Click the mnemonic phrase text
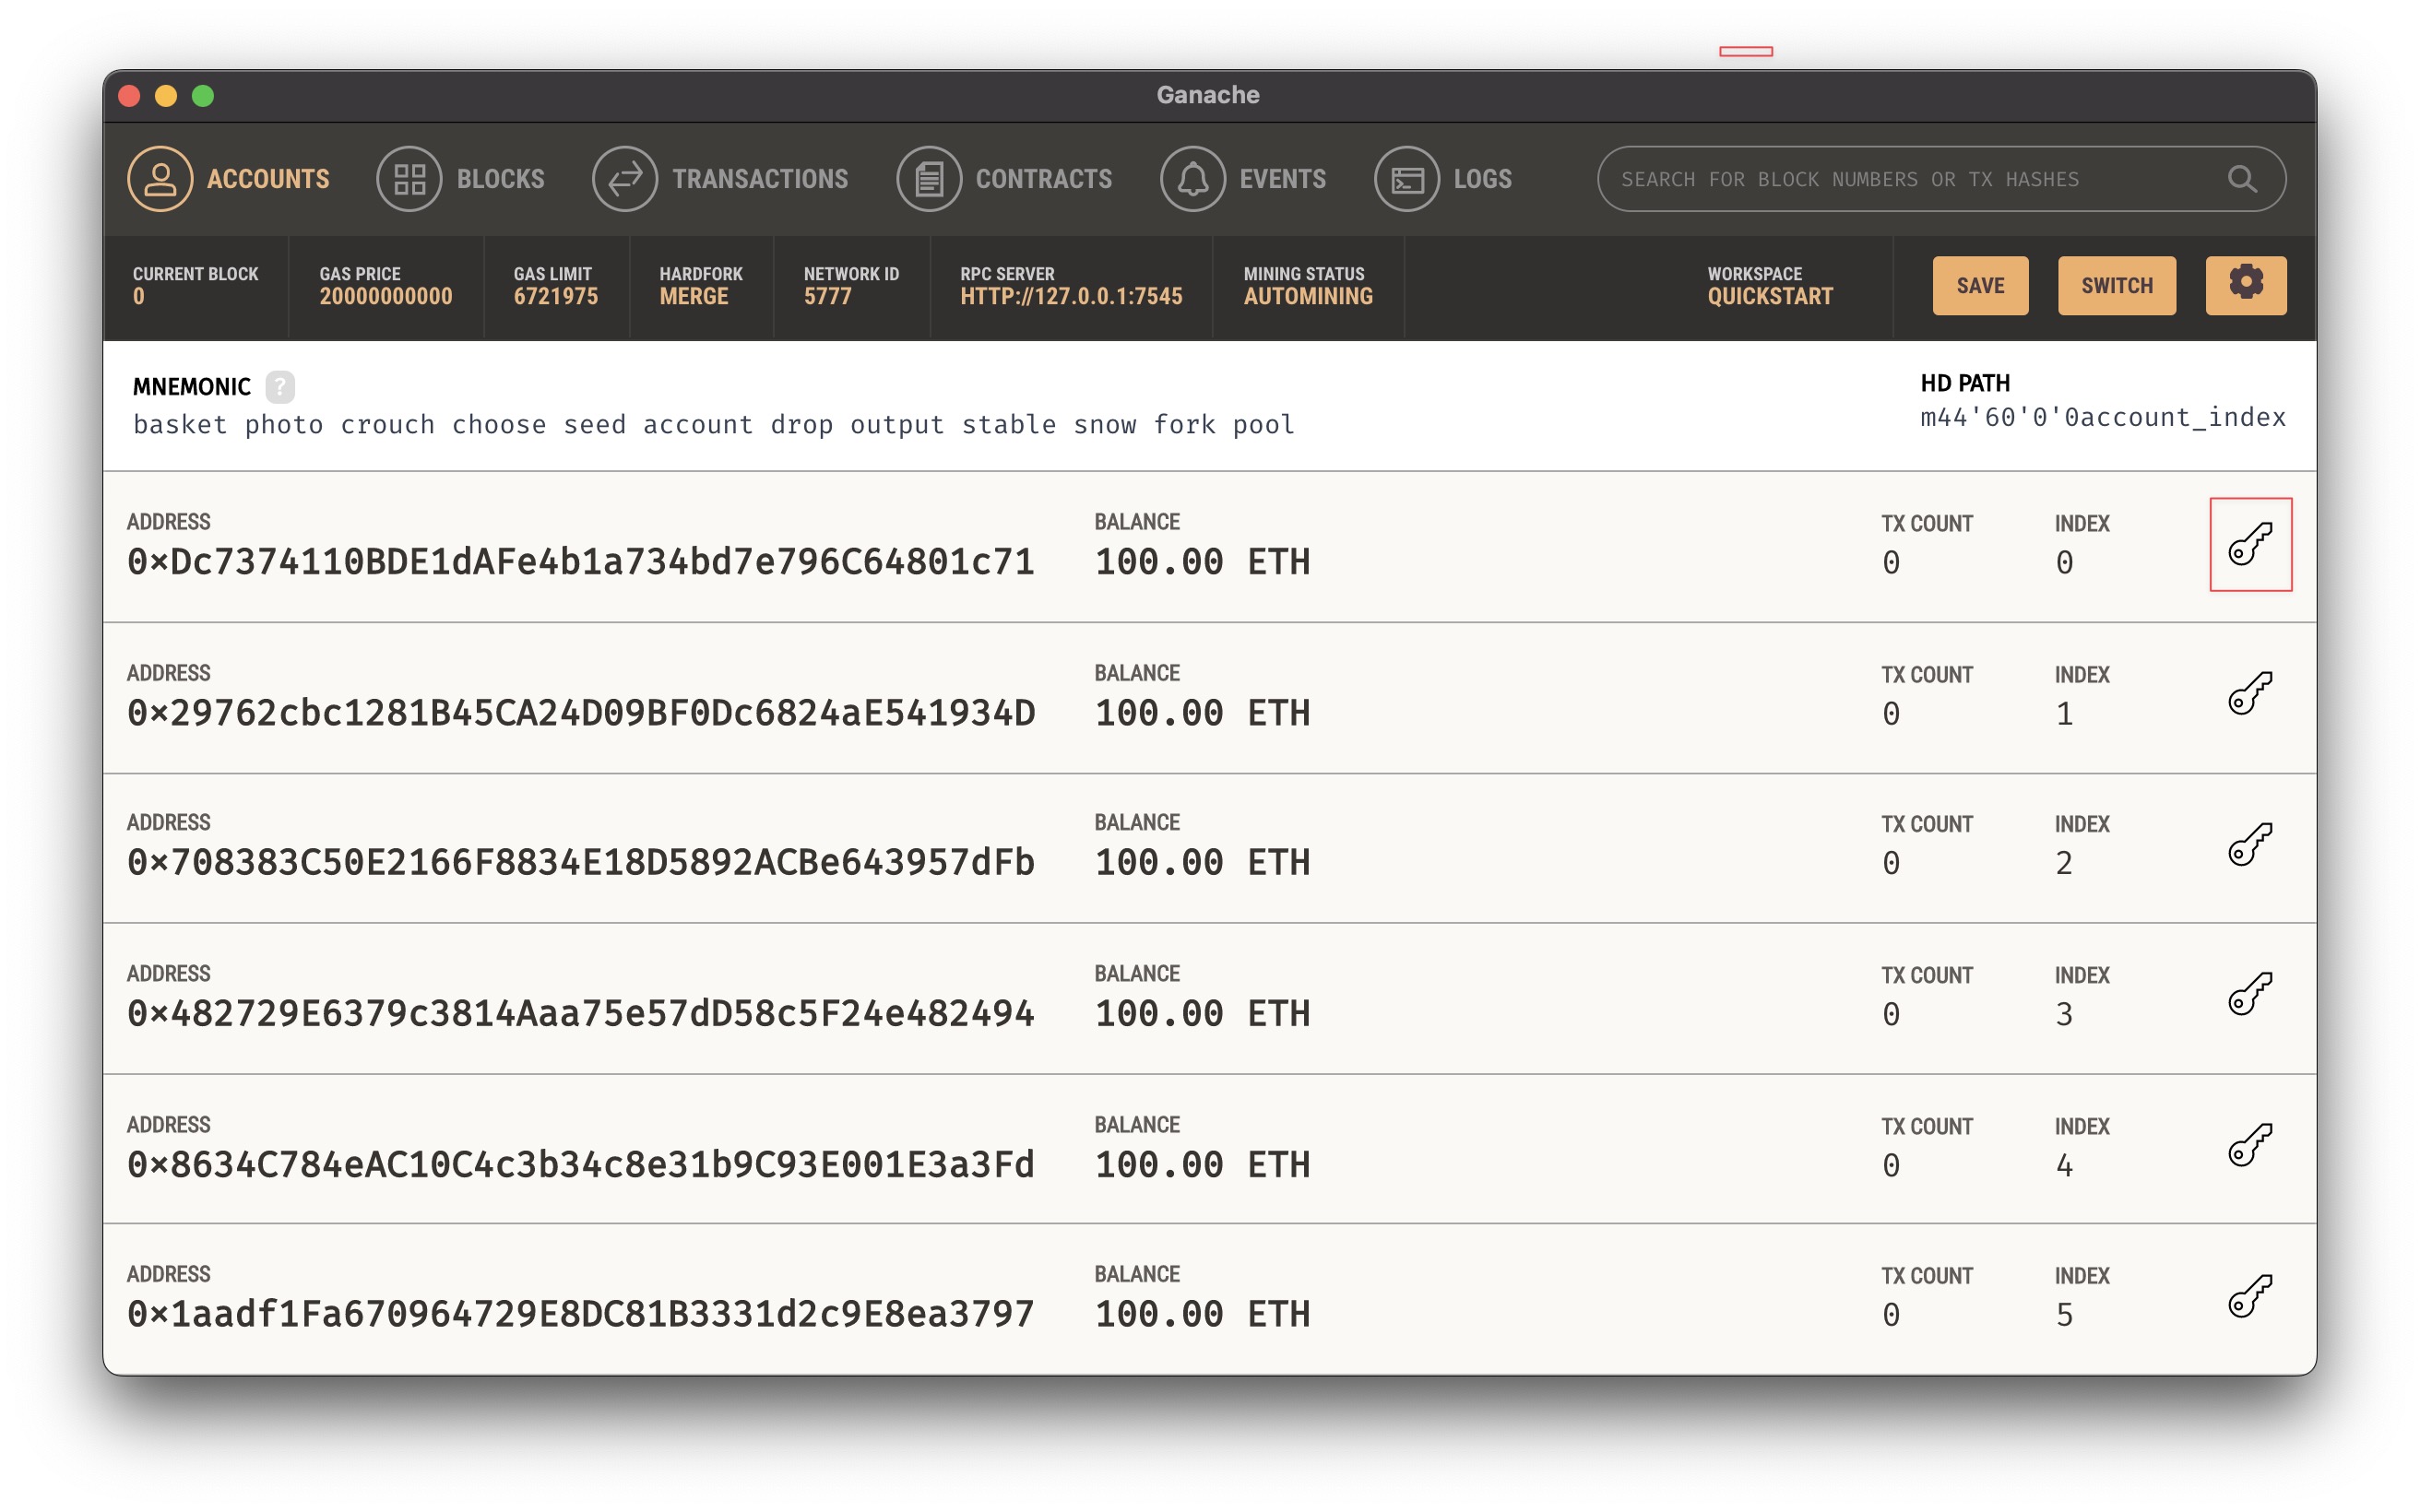This screenshot has width=2420, height=1512. [713, 425]
